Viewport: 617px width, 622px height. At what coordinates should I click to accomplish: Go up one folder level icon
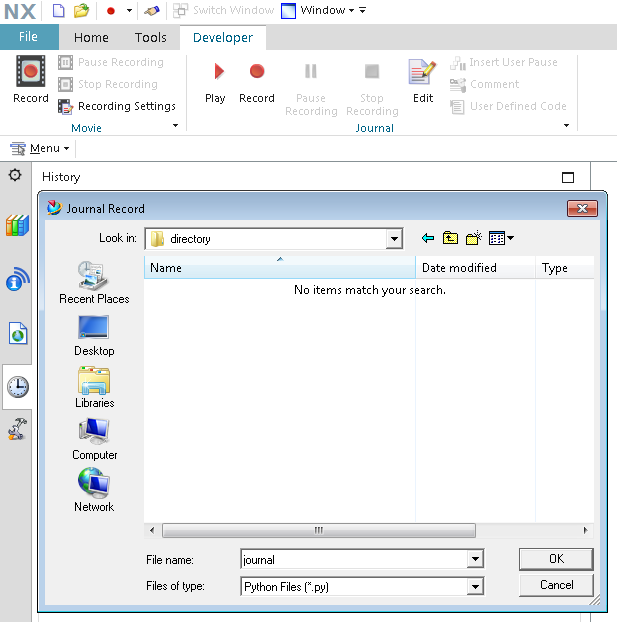(450, 238)
